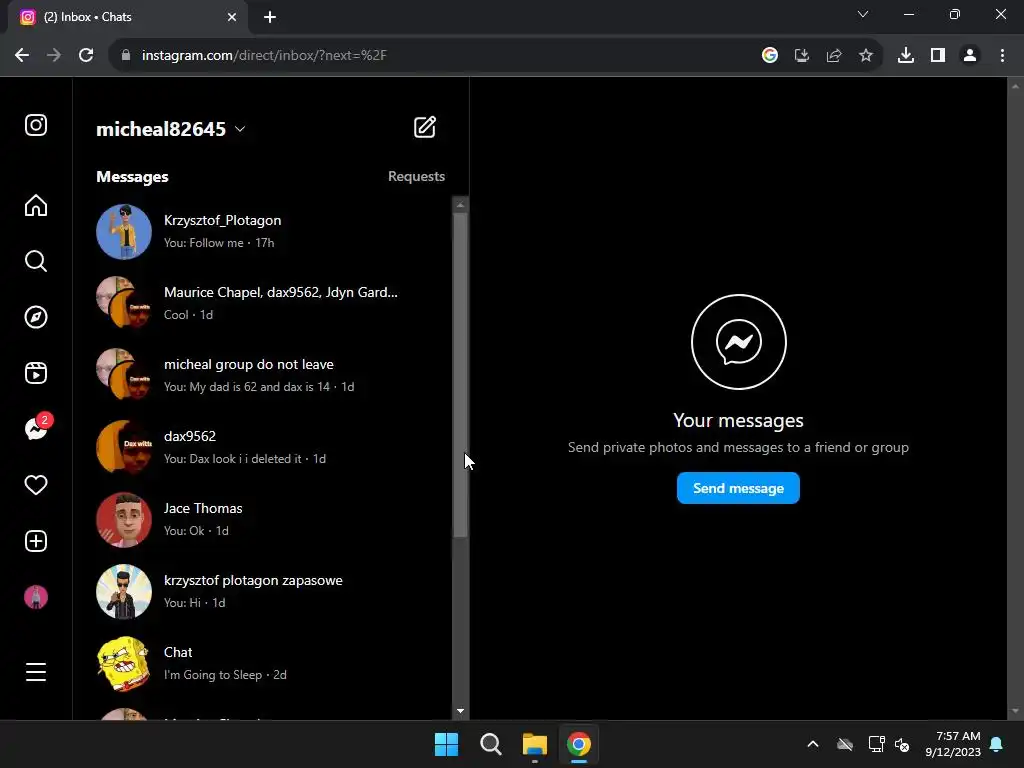Show hidden system tray icons
Viewport: 1024px width, 768px height.
point(813,744)
